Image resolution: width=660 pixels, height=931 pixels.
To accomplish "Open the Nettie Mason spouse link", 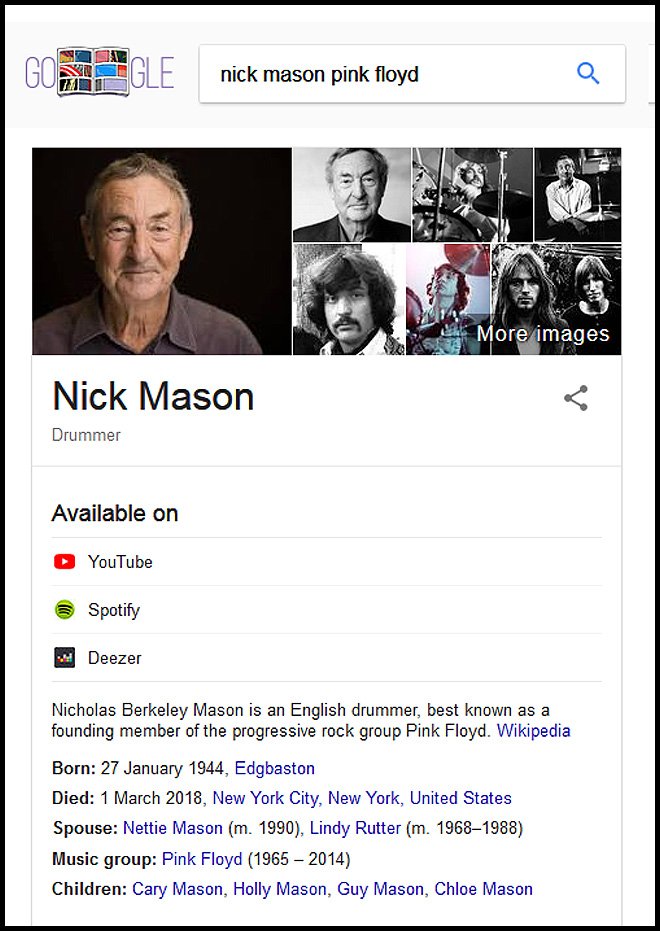I will click(x=173, y=828).
